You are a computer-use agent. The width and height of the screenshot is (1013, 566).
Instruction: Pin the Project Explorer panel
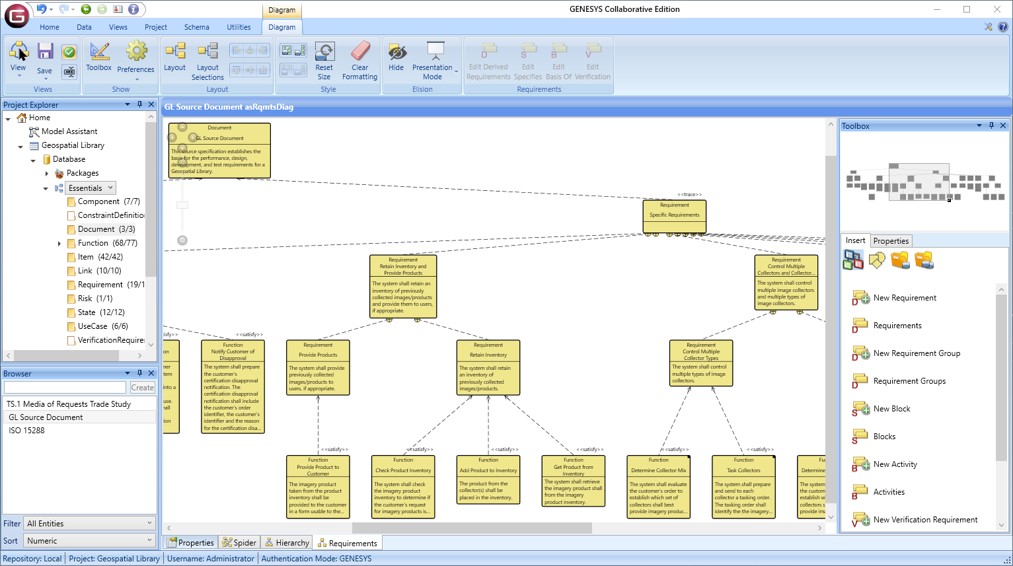[x=139, y=105]
